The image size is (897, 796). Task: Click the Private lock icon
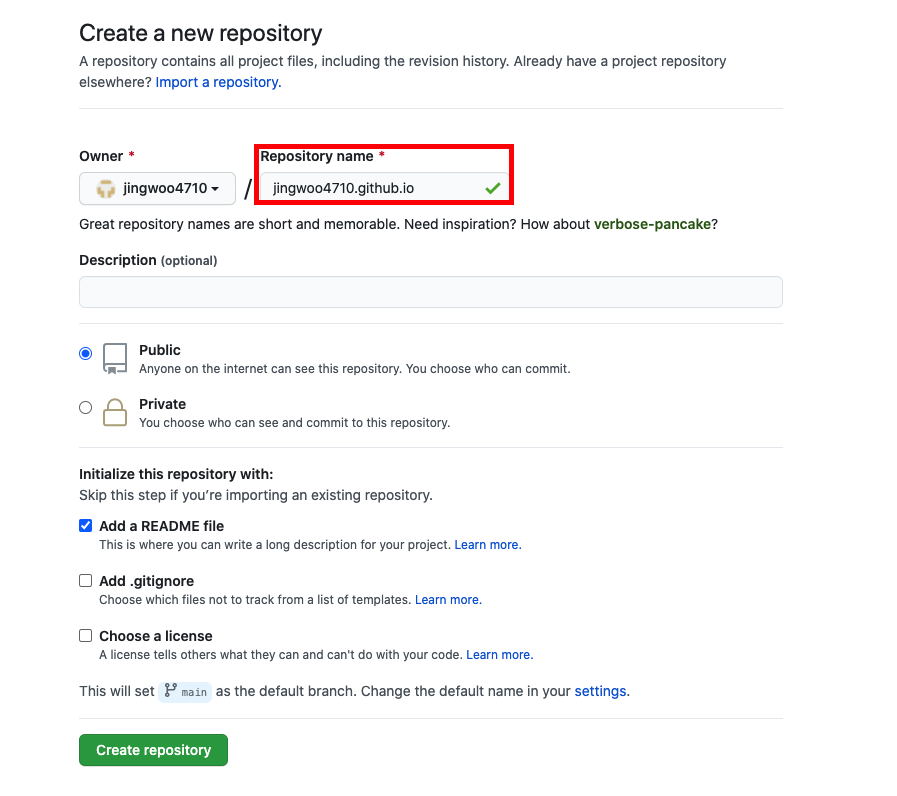point(115,412)
